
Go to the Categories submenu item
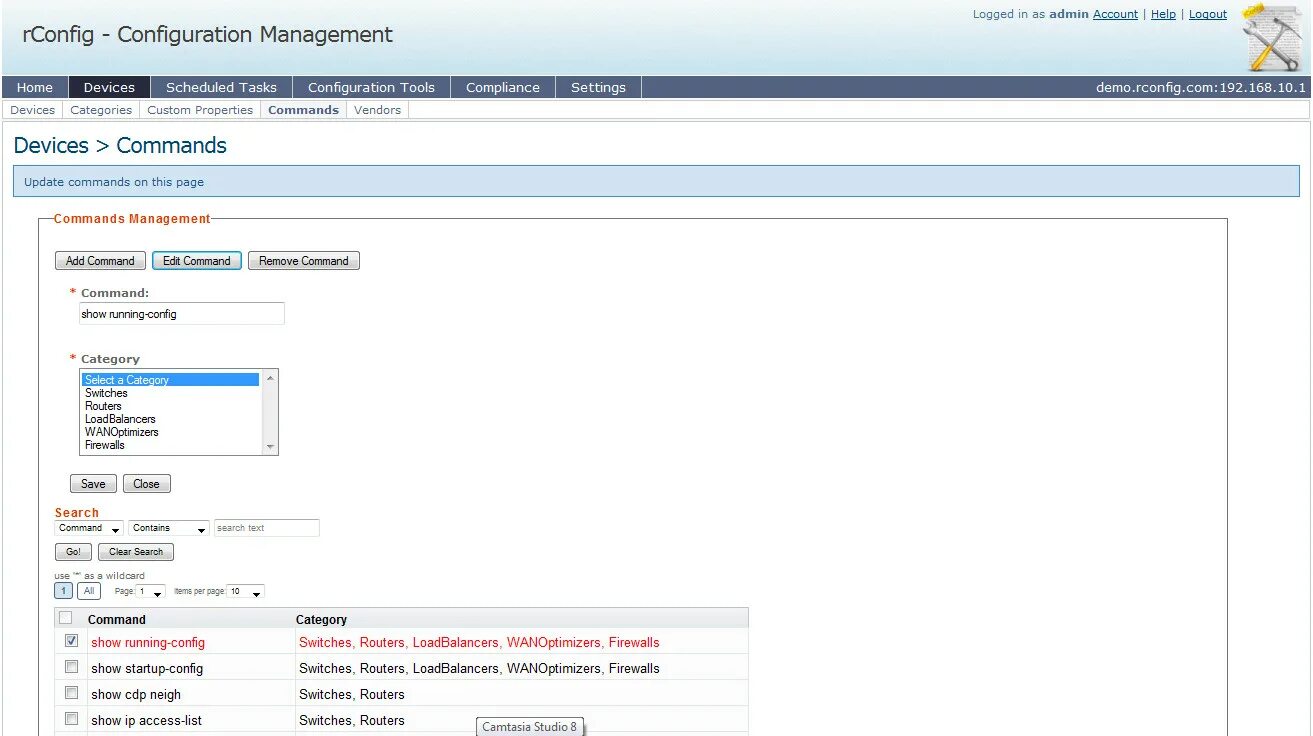101,110
